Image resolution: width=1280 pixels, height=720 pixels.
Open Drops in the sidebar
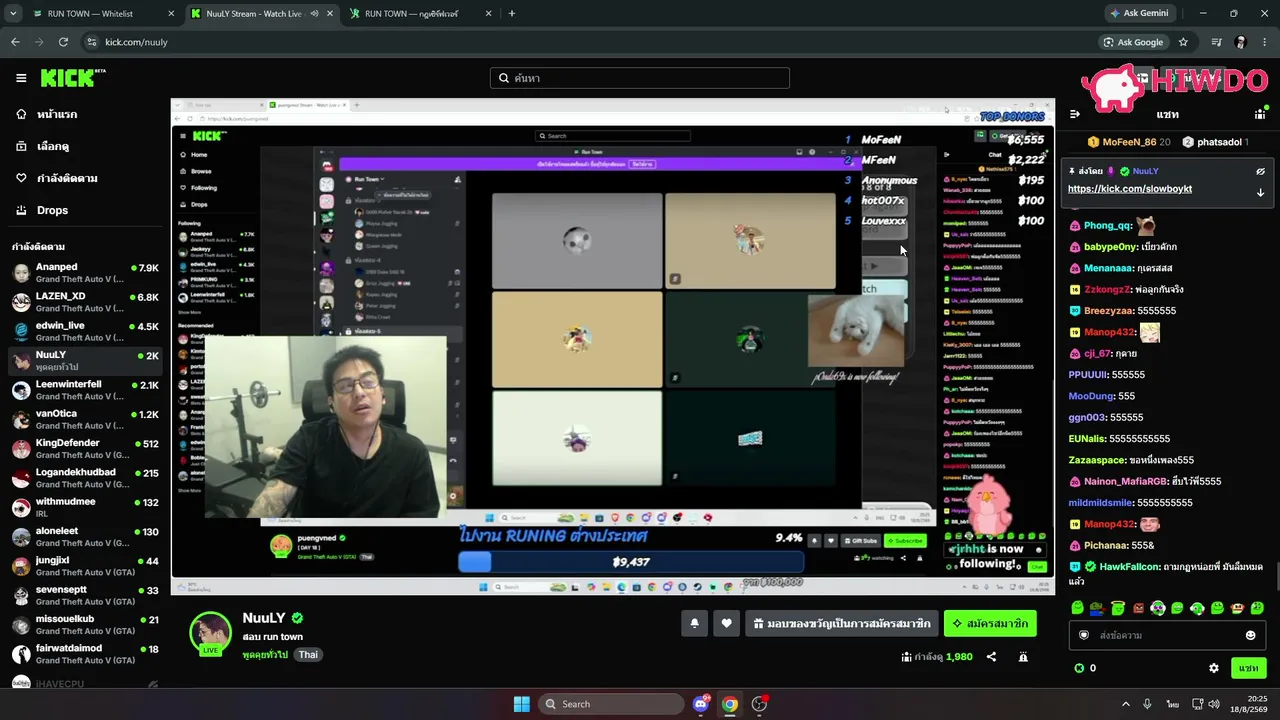tap(53, 210)
